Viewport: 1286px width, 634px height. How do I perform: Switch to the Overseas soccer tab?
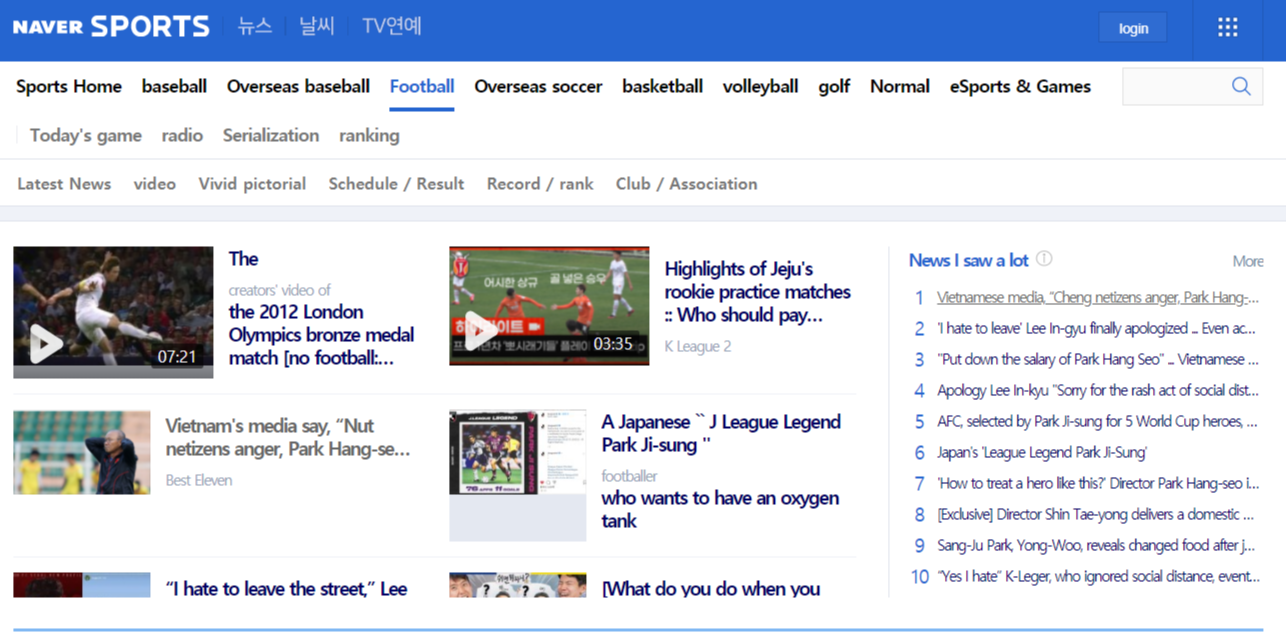click(x=538, y=87)
